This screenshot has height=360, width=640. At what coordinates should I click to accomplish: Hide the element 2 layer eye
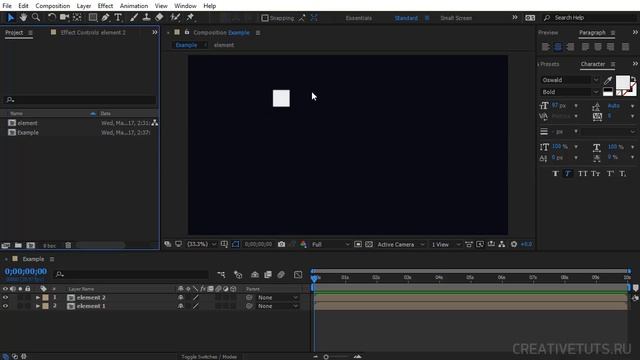5,298
